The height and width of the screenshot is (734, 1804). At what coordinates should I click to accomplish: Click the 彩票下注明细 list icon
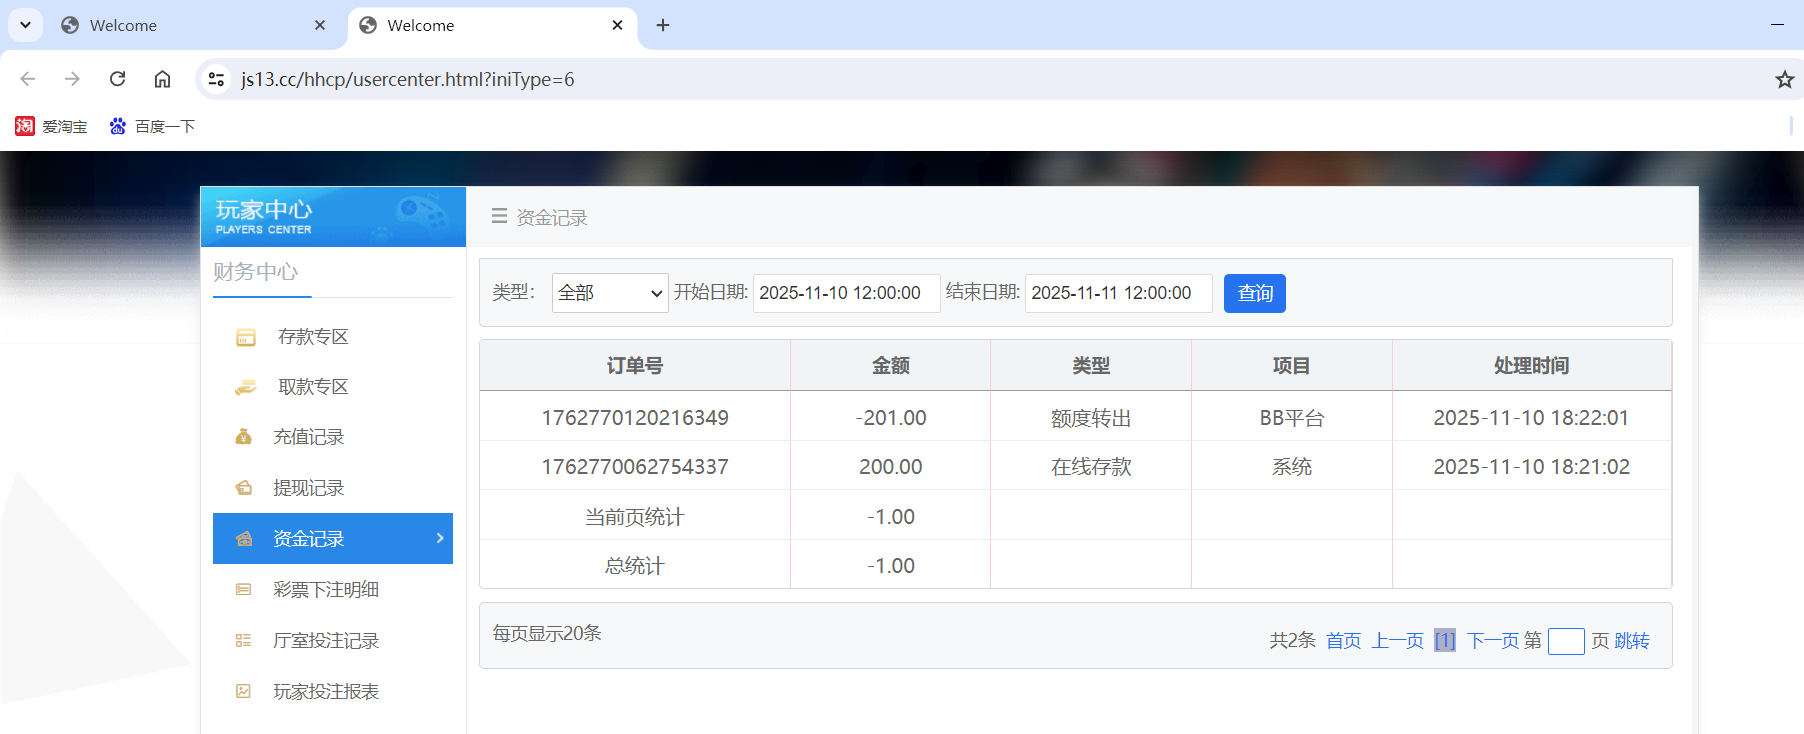[243, 590]
